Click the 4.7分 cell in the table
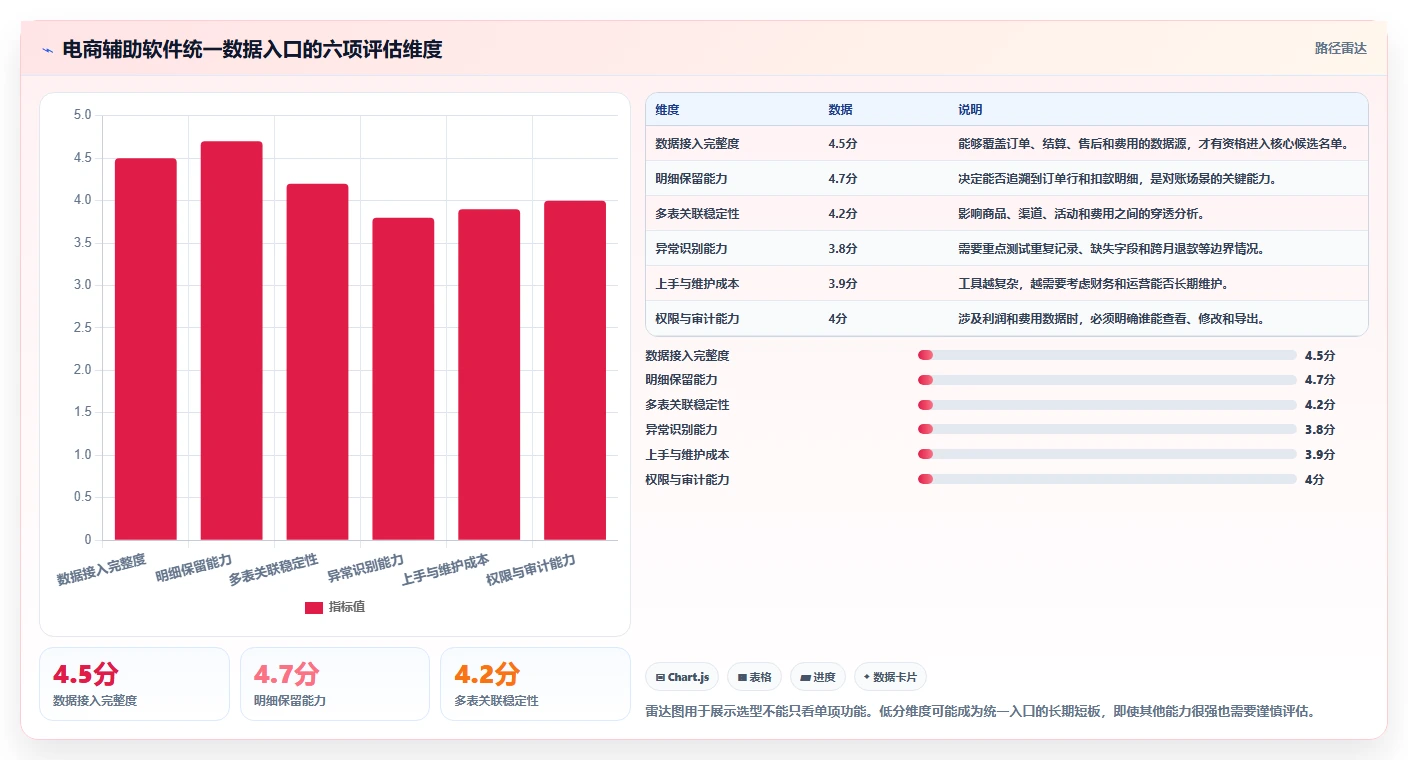 (843, 179)
